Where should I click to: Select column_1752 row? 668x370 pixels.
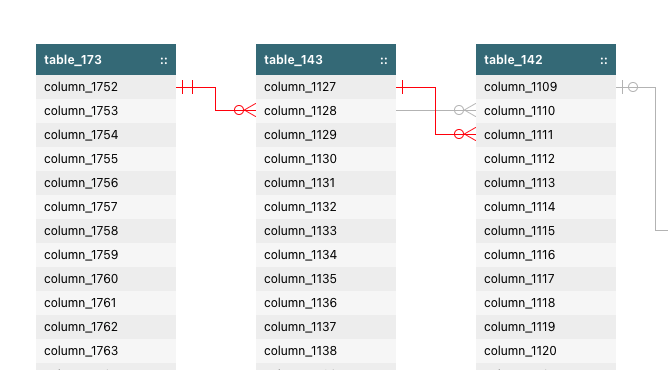pyautogui.click(x=106, y=87)
